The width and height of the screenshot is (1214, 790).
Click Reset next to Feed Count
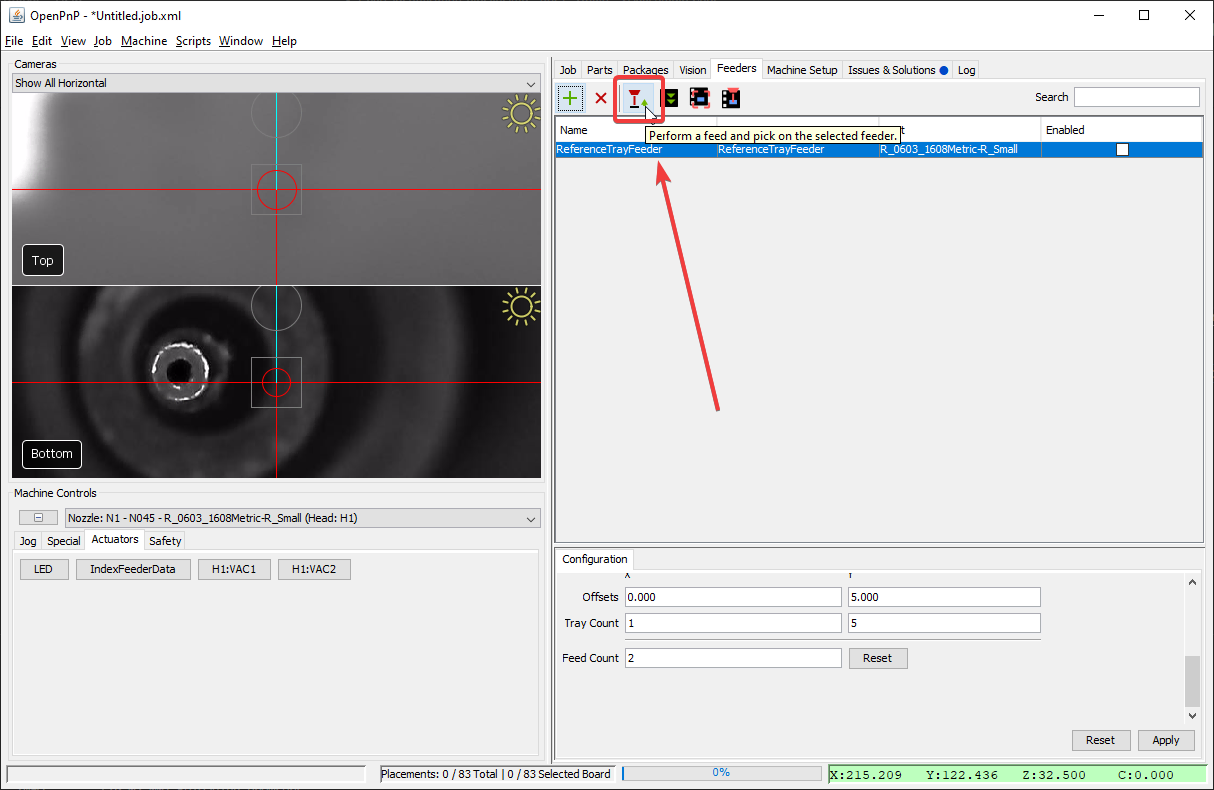click(x=877, y=658)
